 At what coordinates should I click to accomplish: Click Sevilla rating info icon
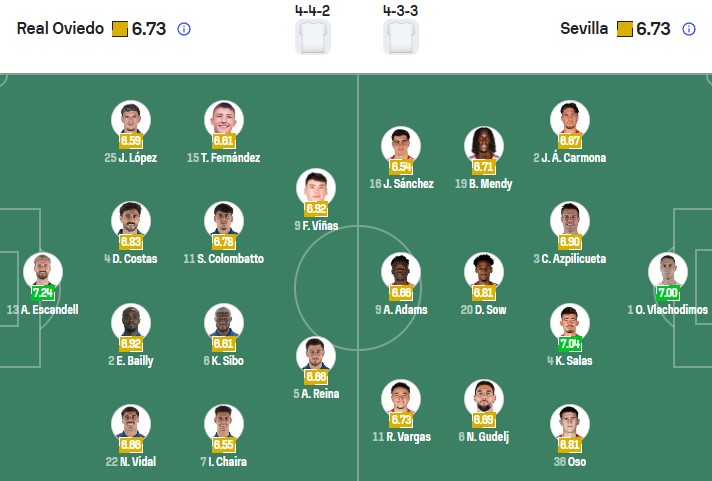688,29
